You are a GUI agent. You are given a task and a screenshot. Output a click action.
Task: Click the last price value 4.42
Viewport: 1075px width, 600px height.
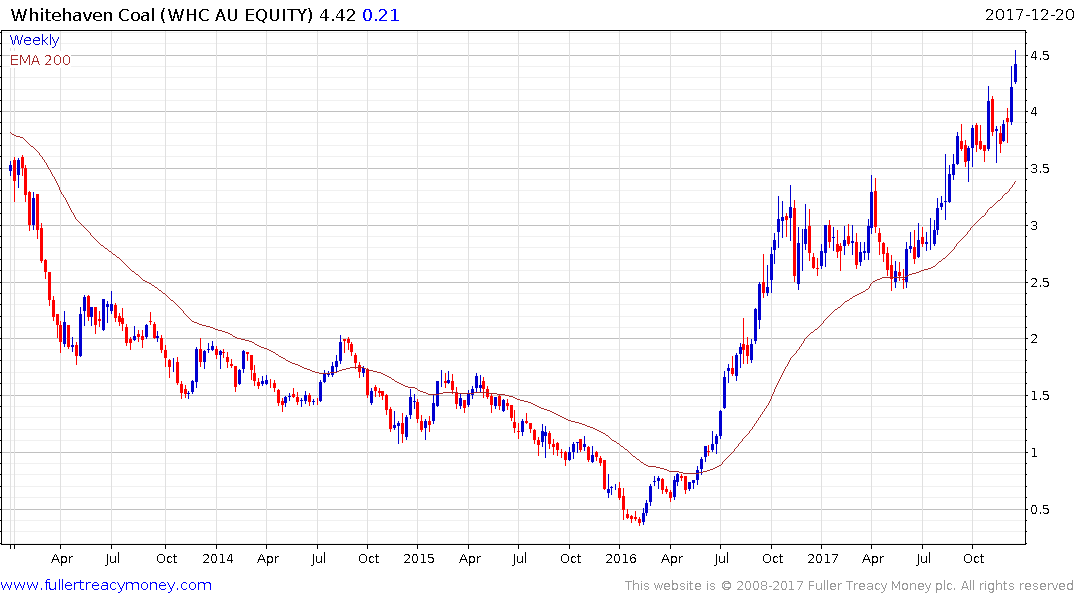(x=337, y=15)
